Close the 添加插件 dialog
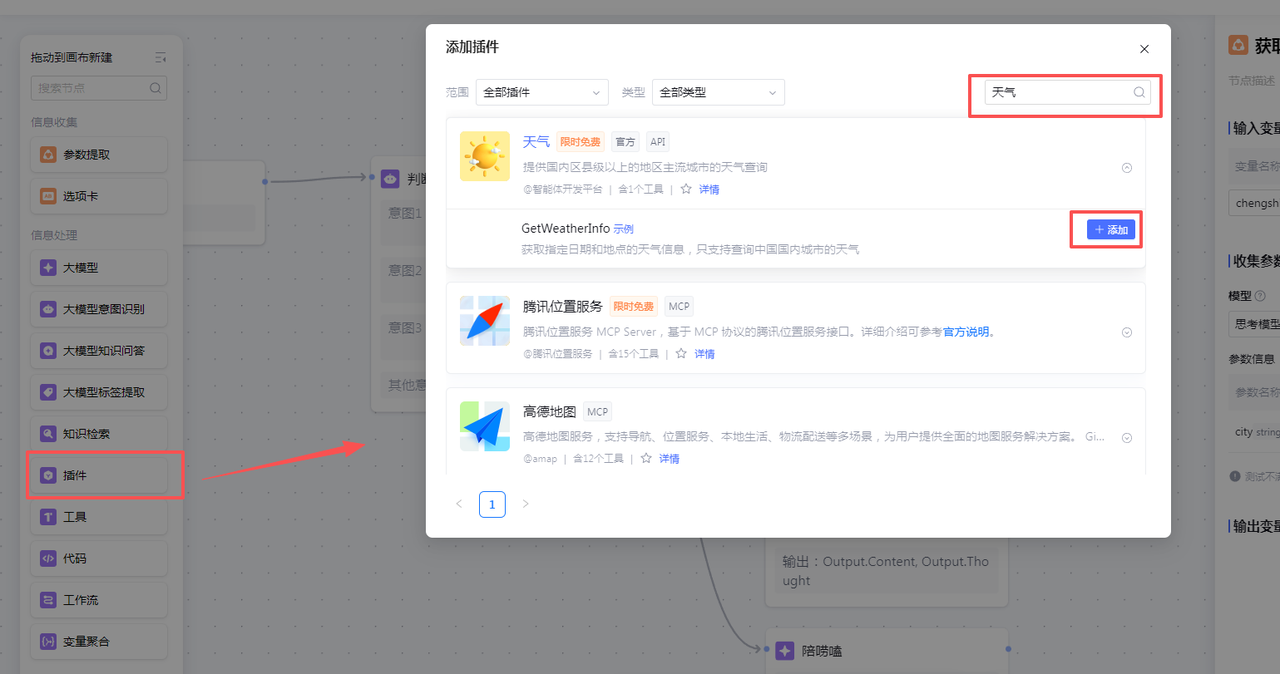 pyautogui.click(x=1144, y=49)
